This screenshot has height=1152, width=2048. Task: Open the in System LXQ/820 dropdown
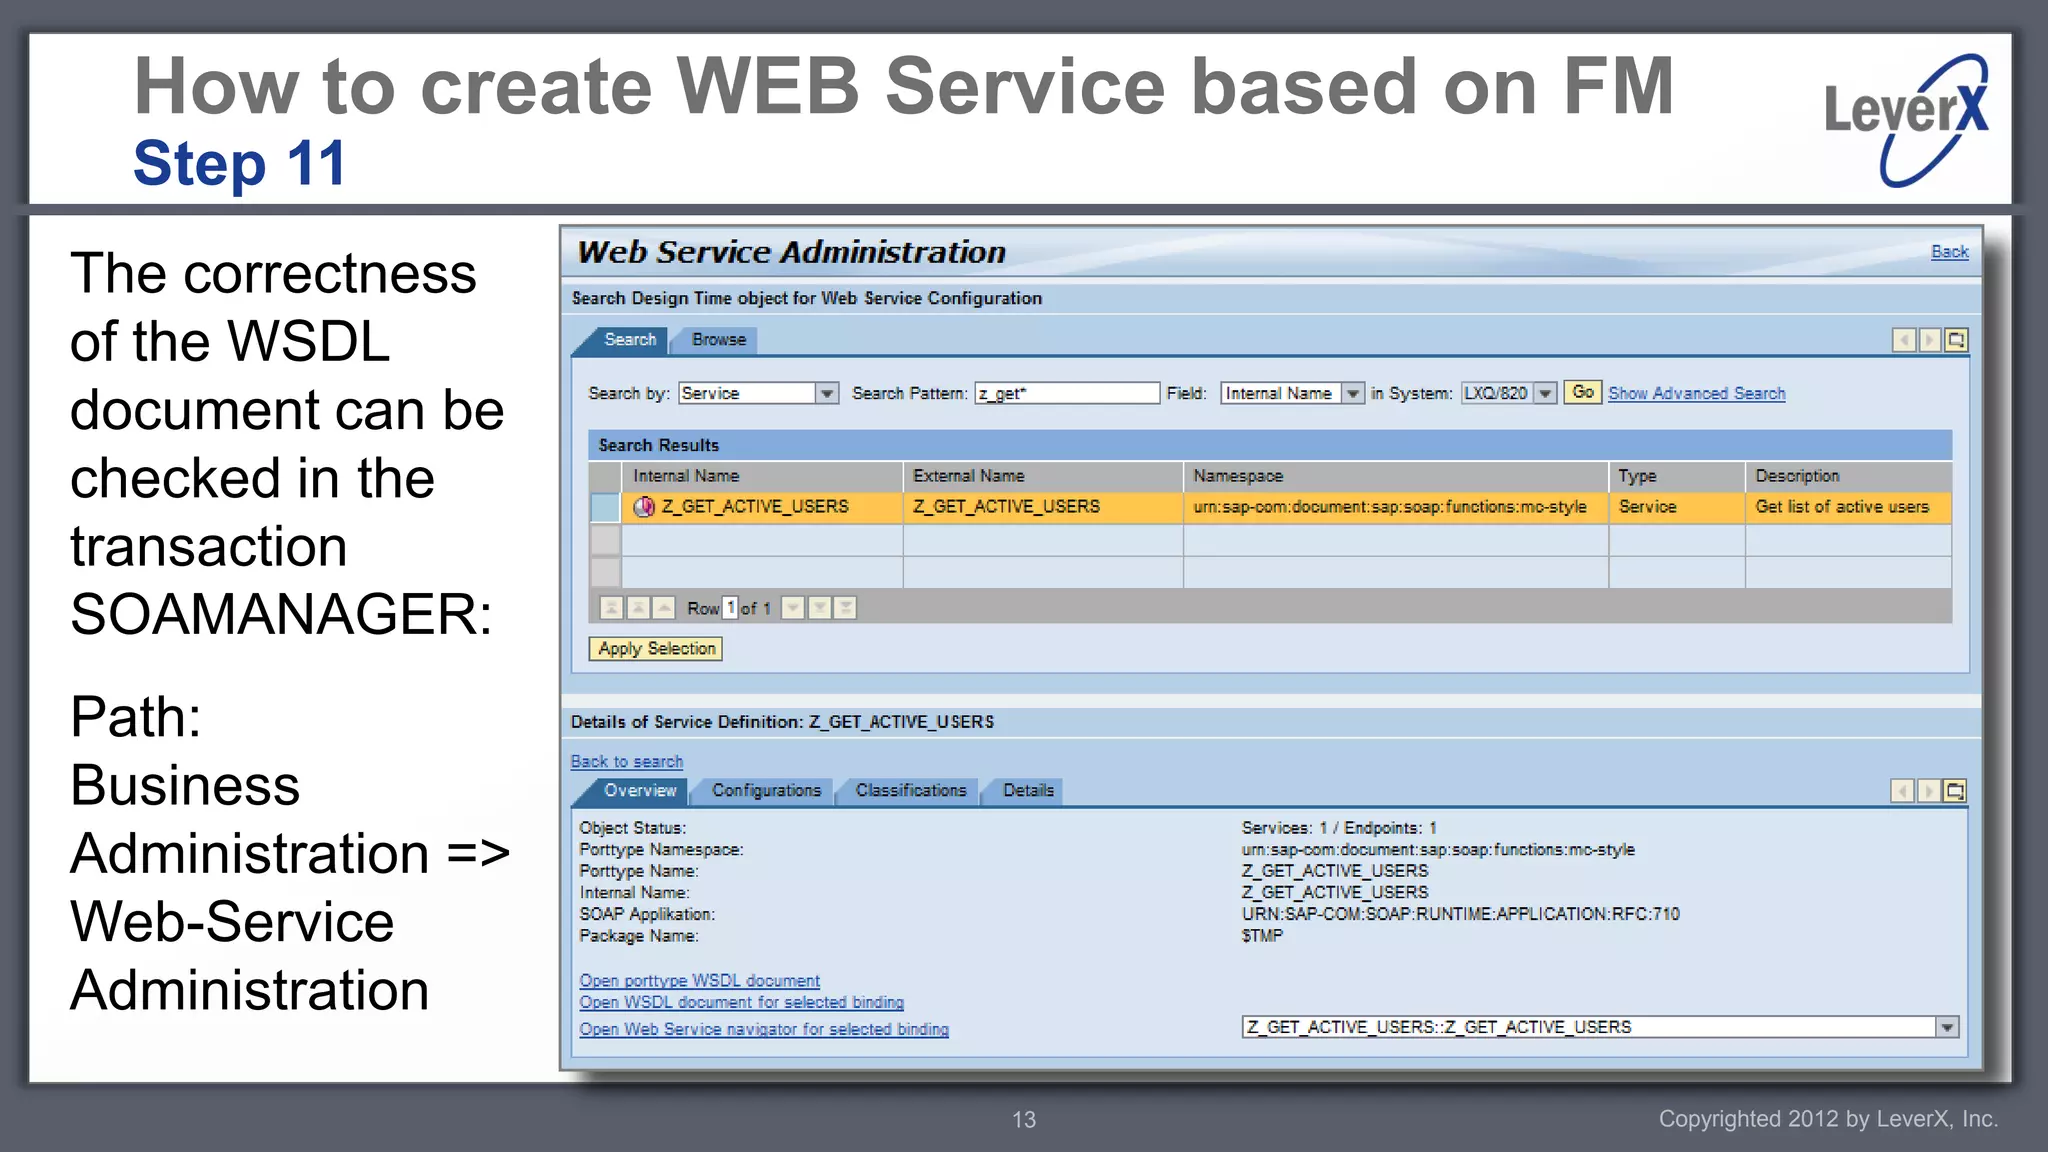[x=1546, y=394]
